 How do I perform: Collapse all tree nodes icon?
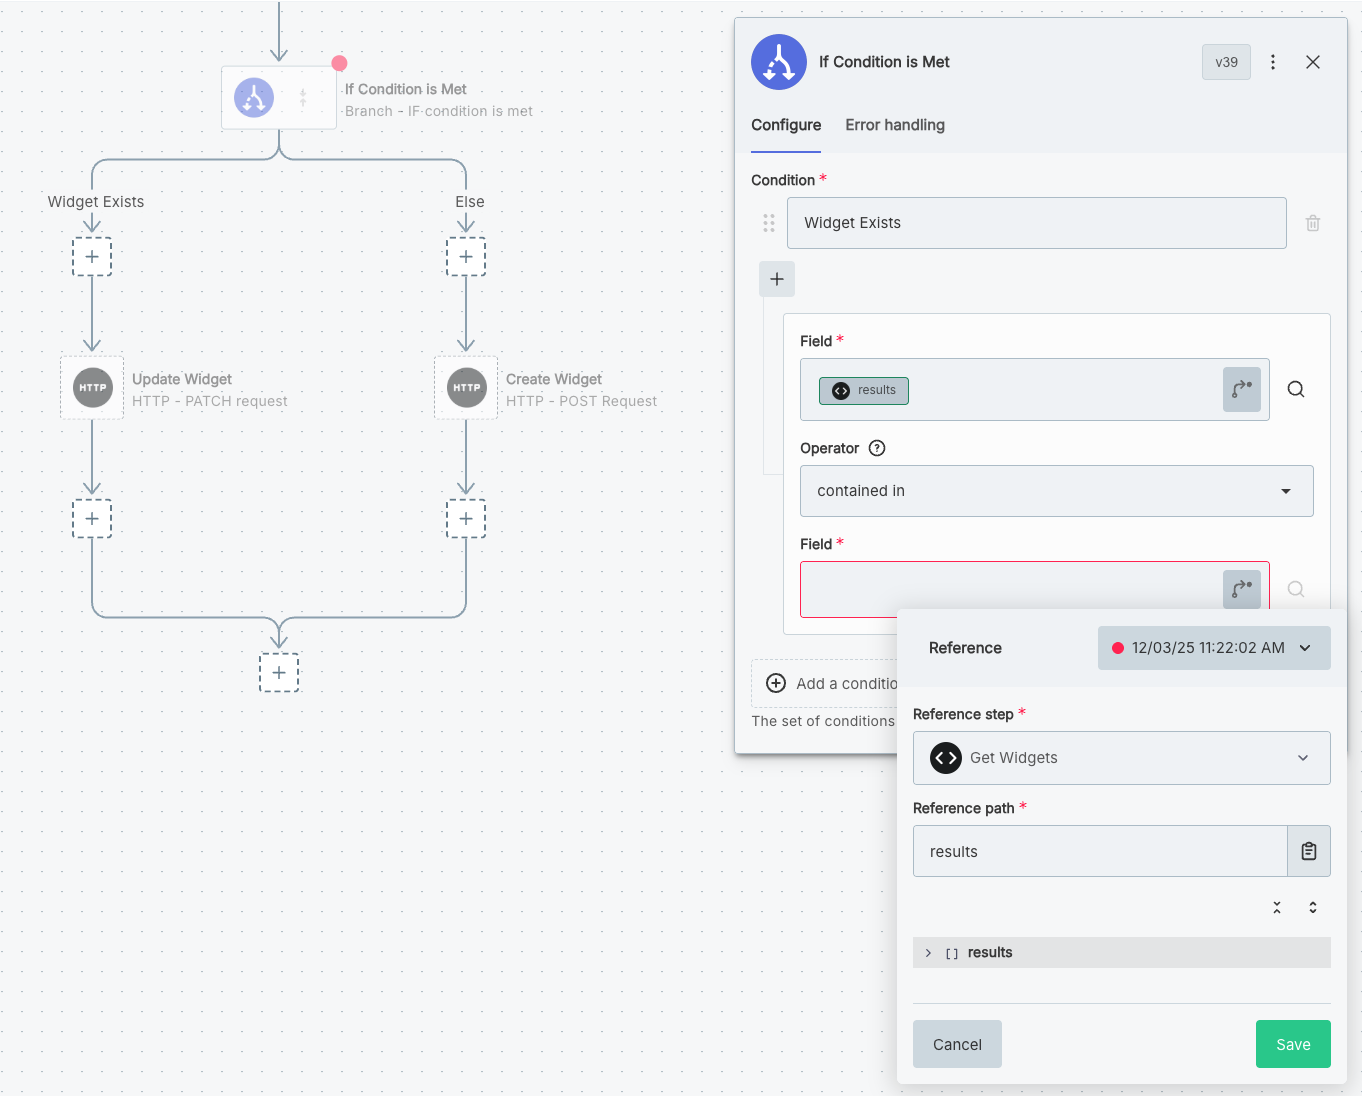(x=1277, y=908)
